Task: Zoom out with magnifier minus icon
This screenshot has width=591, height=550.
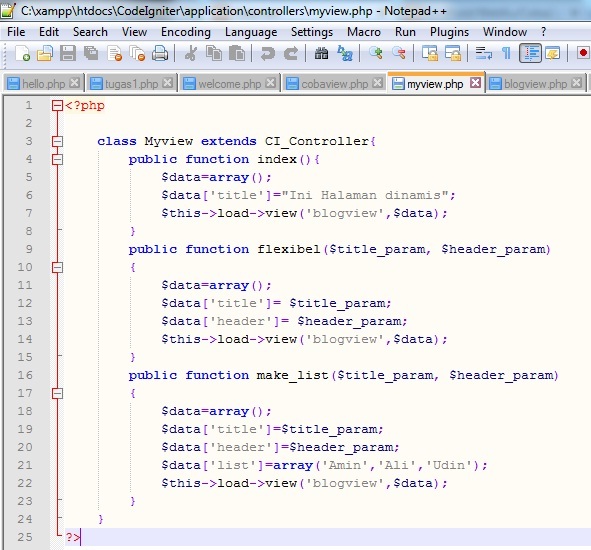Action: point(399,53)
